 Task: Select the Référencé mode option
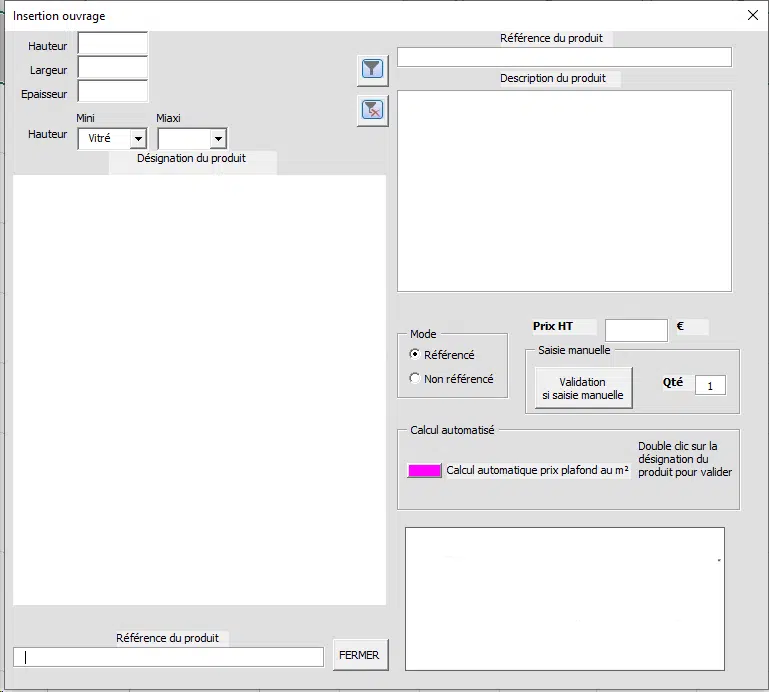point(416,355)
